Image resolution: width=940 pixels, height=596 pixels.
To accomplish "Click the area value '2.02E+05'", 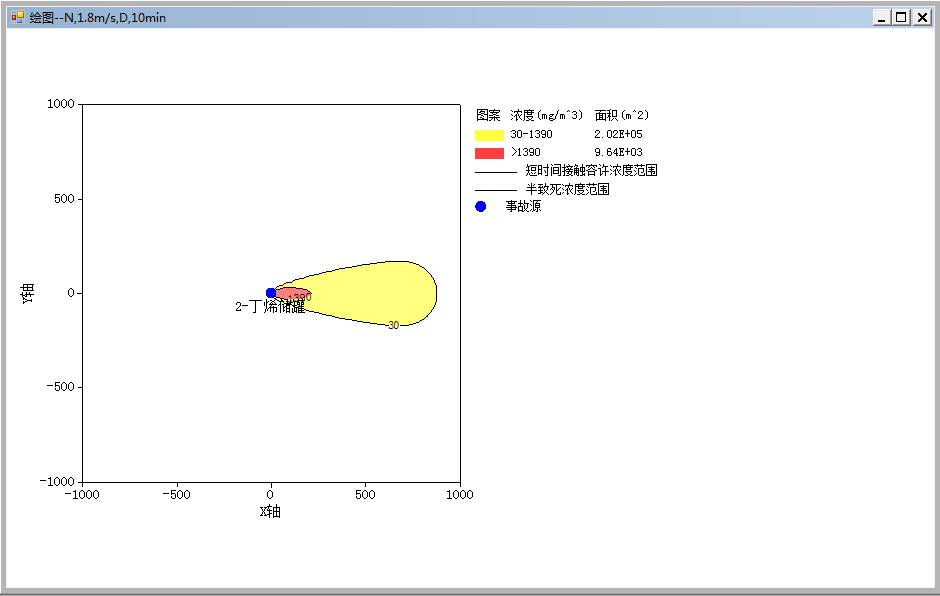I will (x=618, y=134).
